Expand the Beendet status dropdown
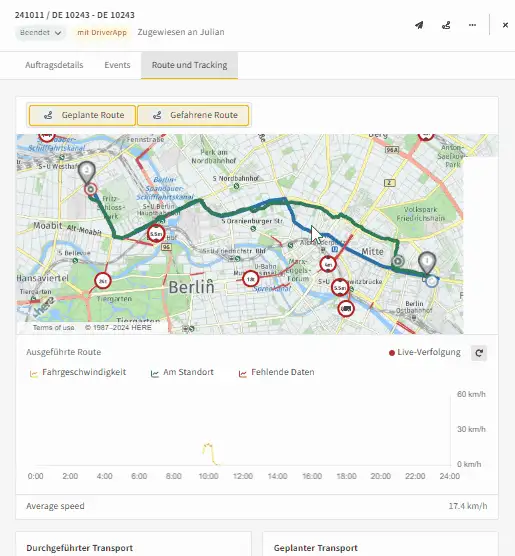 40,33
